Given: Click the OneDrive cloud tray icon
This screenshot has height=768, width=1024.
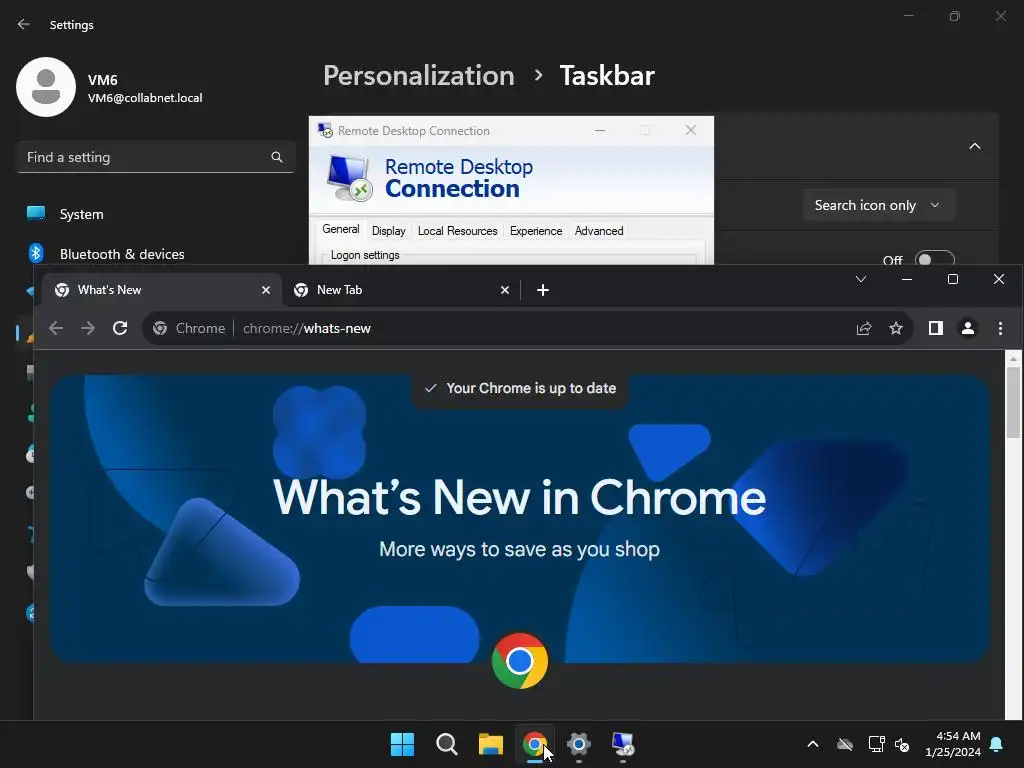Looking at the screenshot, I should 845,744.
